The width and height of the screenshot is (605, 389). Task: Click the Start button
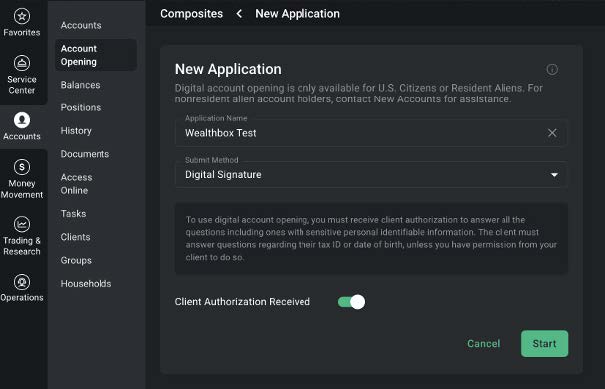(544, 343)
